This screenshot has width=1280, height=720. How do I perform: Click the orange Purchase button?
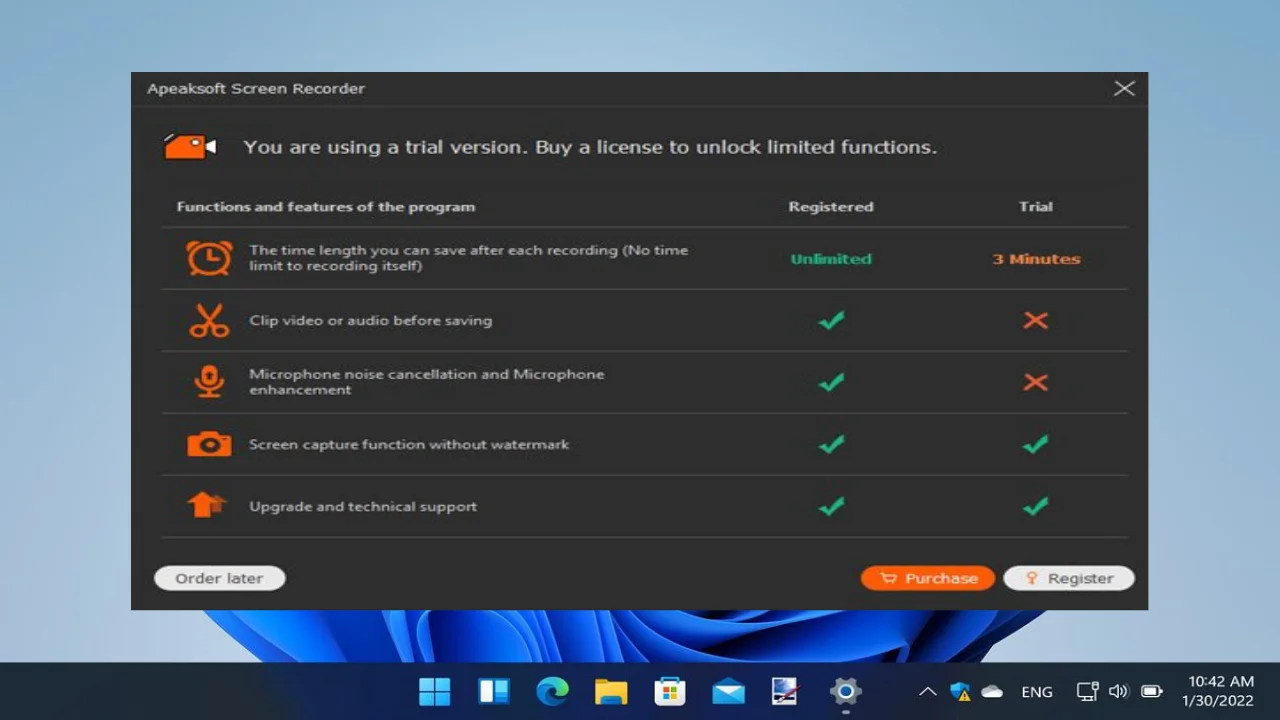927,578
